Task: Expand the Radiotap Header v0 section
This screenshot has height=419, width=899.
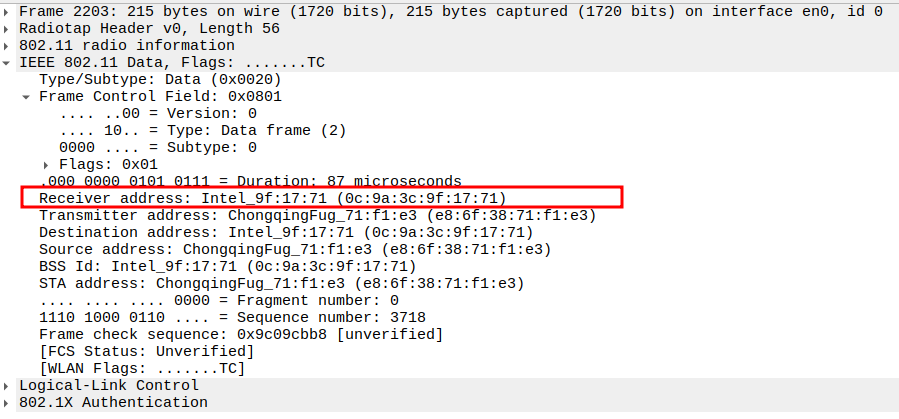Action: coord(7,28)
